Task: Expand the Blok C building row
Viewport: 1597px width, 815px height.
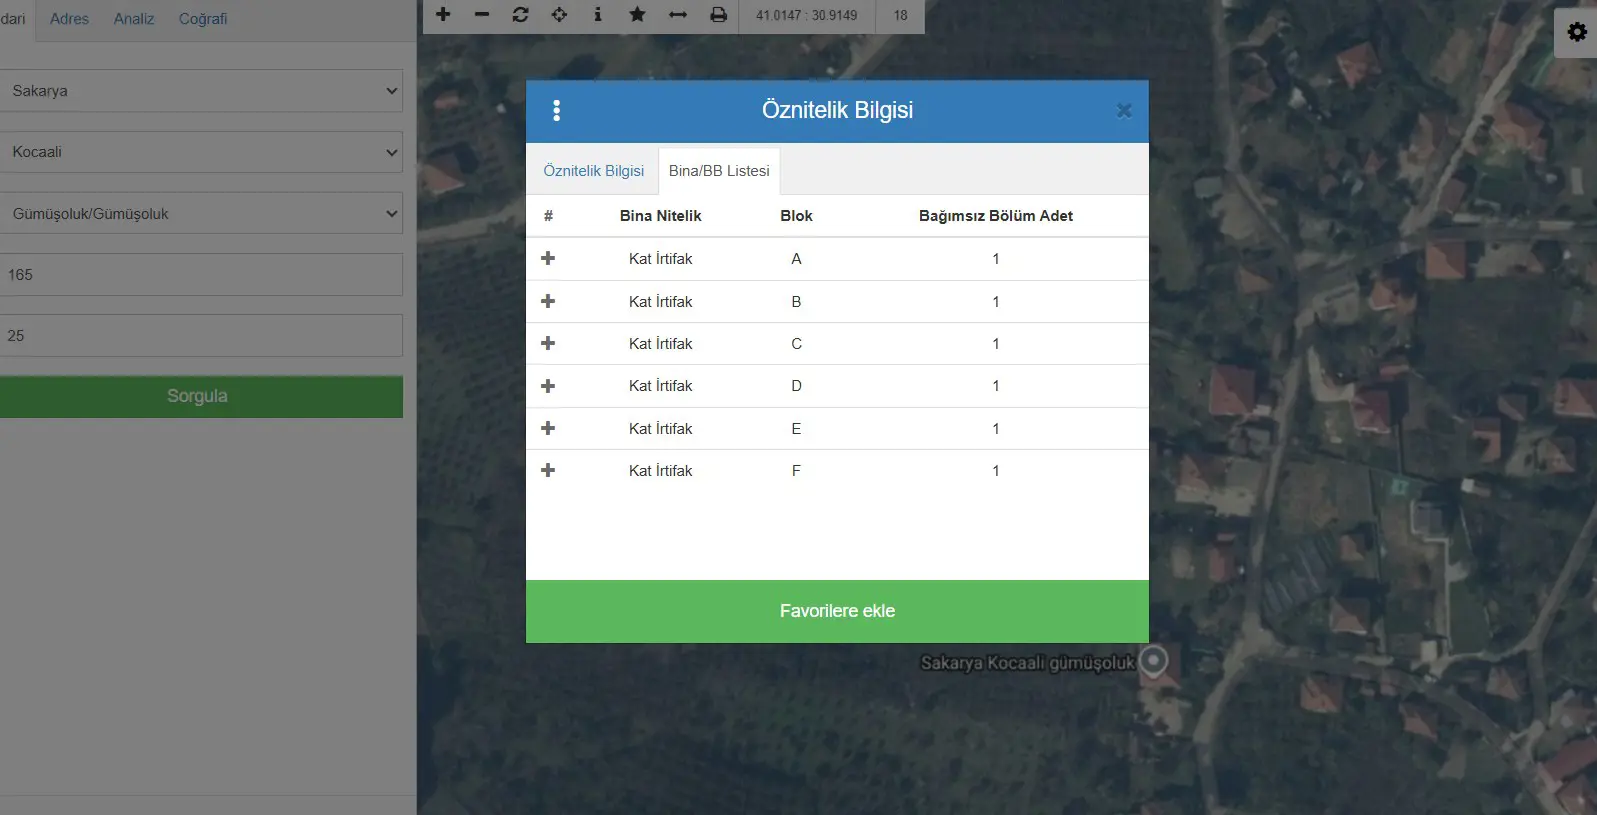Action: tap(548, 343)
